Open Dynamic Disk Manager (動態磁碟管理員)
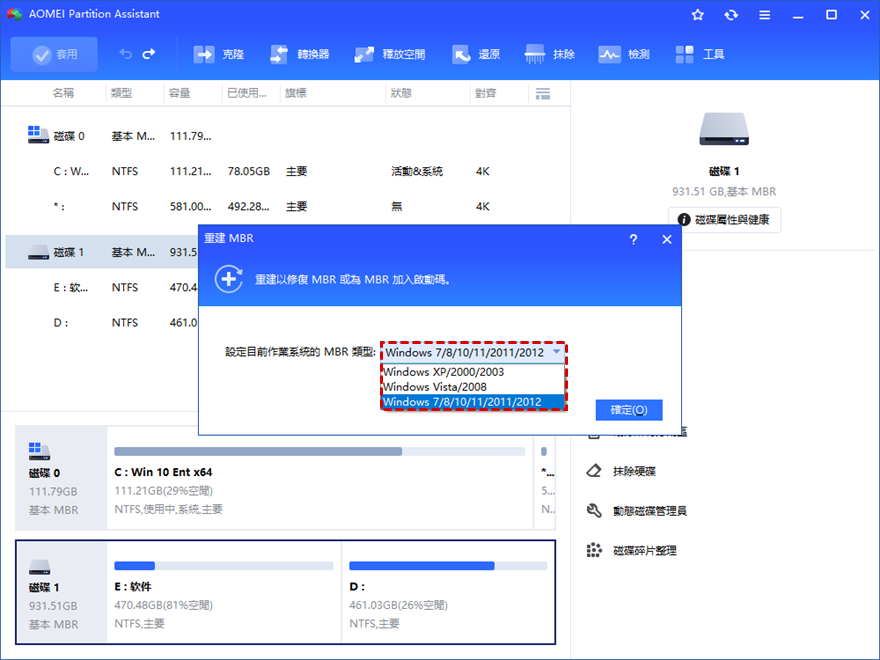 [x=649, y=511]
